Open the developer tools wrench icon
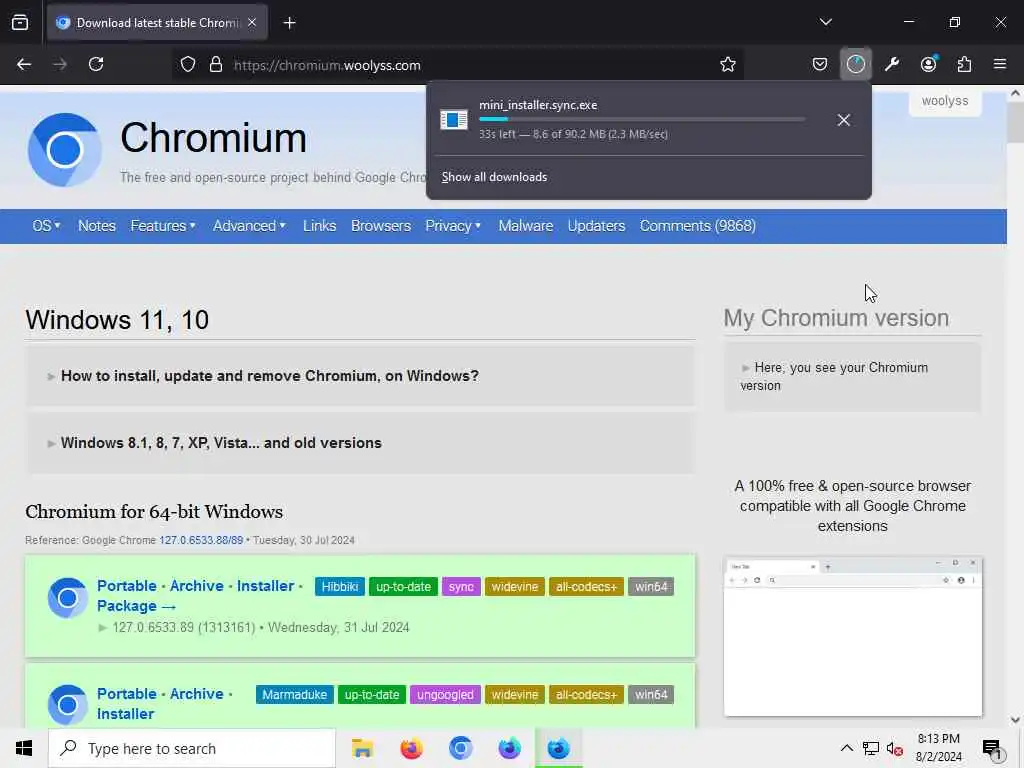 point(892,64)
